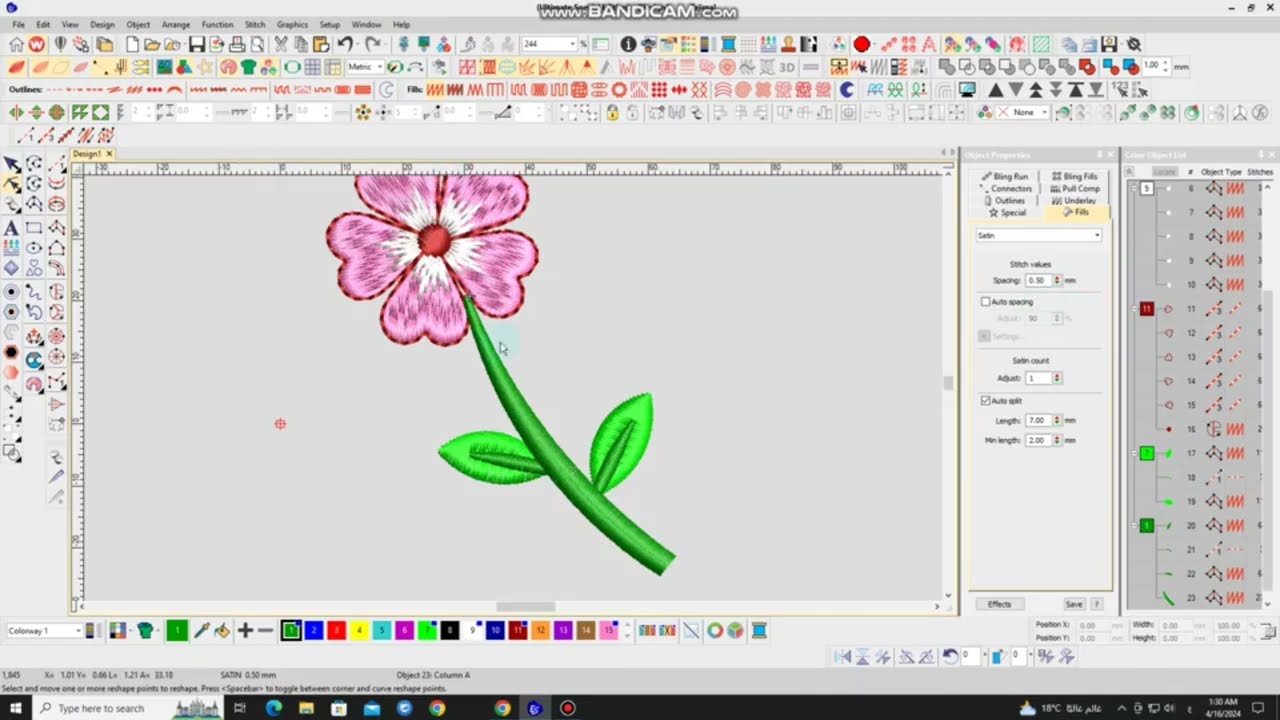This screenshot has height=720, width=1280.
Task: Increase the Satin count Adjust stepper
Action: [1057, 376]
